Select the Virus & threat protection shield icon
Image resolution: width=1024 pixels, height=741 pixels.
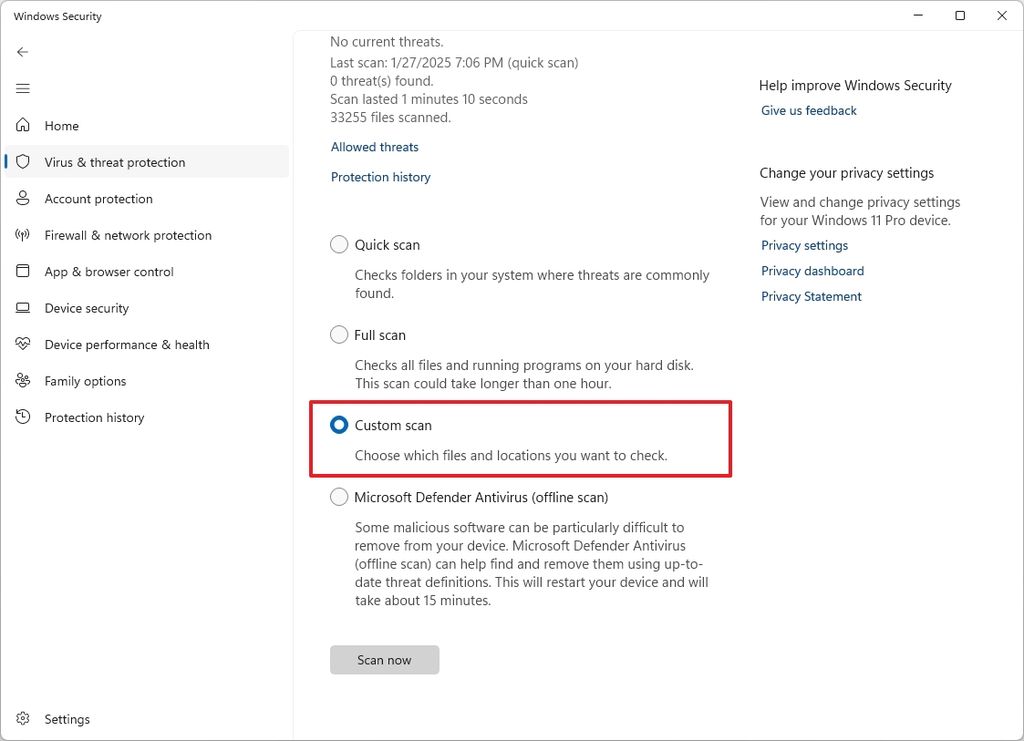point(22,162)
